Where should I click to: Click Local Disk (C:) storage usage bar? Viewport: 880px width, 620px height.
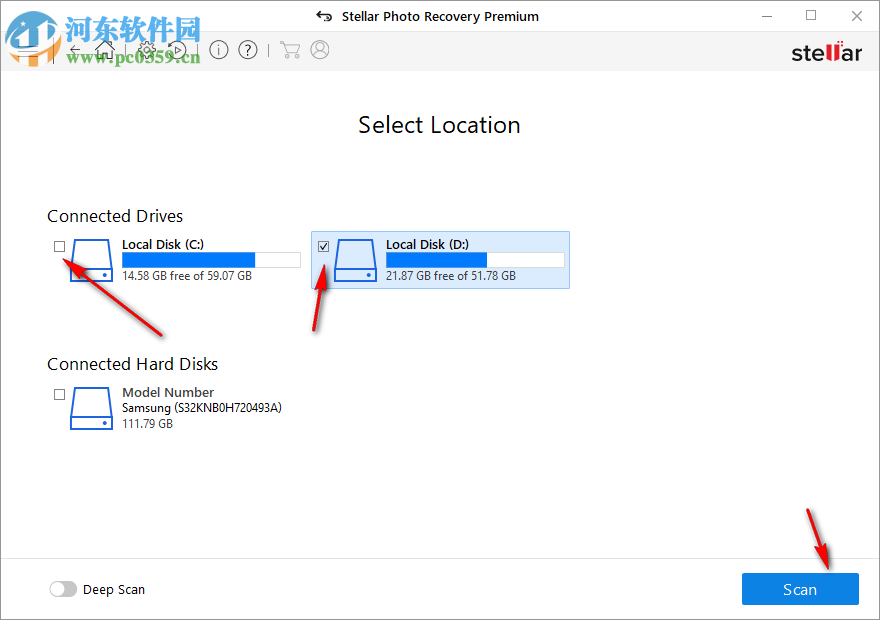click(210, 260)
